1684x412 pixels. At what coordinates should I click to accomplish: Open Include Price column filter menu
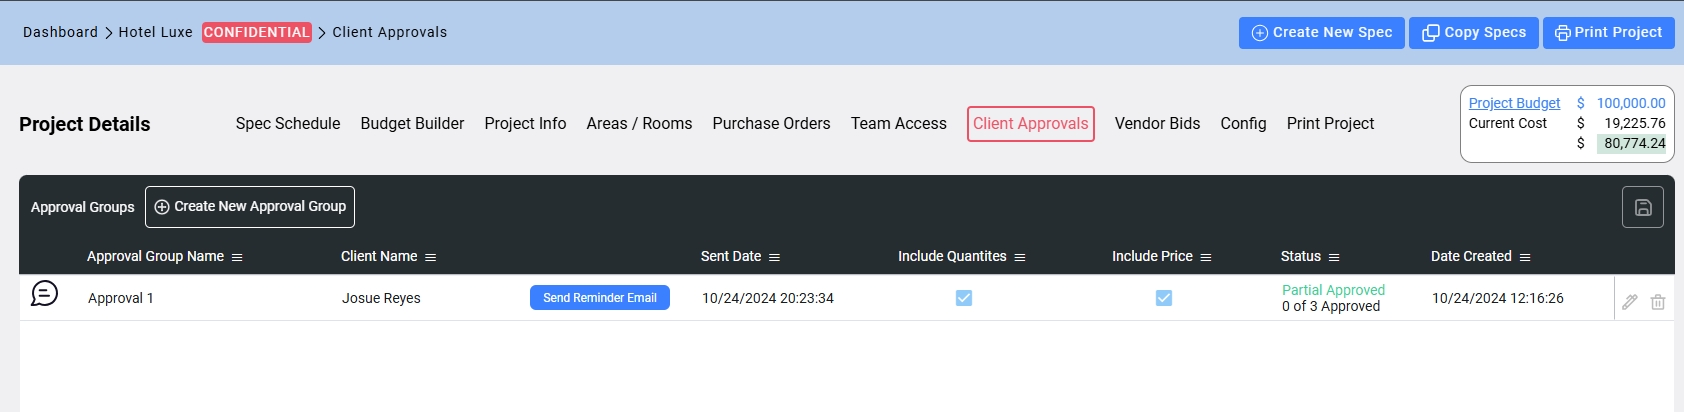(x=1206, y=257)
